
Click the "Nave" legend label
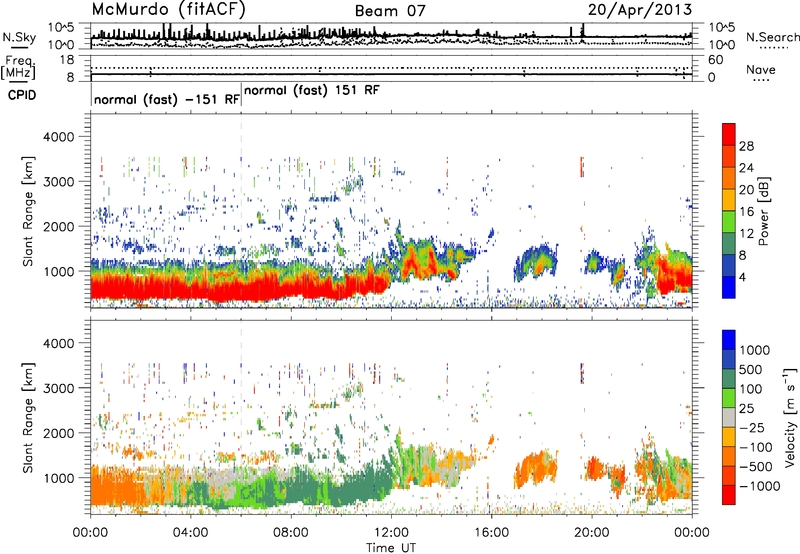pyautogui.click(x=760, y=69)
